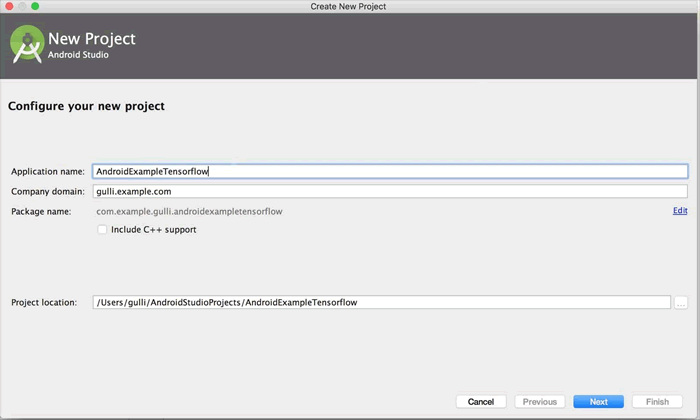Click the Create New Project title bar
Screen dimensions: 700x420
coord(348,6)
